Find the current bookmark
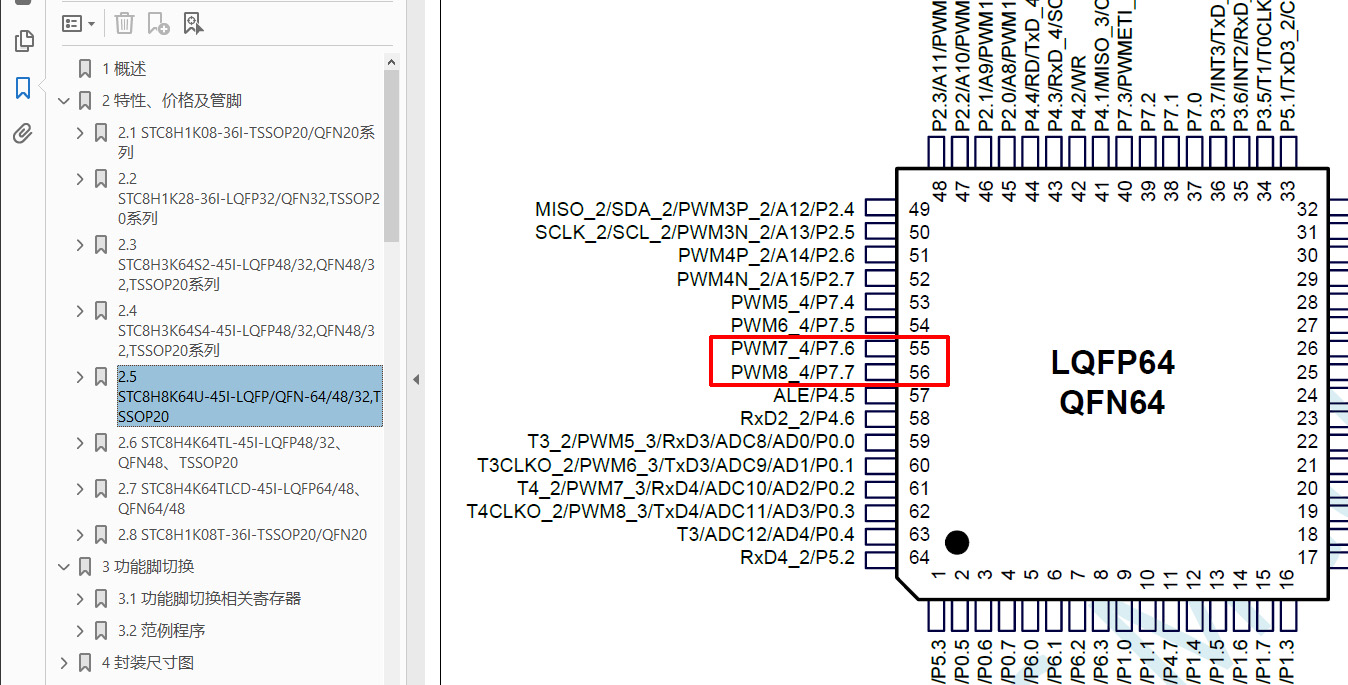Screen dimensions: 1348x685 [194, 23]
